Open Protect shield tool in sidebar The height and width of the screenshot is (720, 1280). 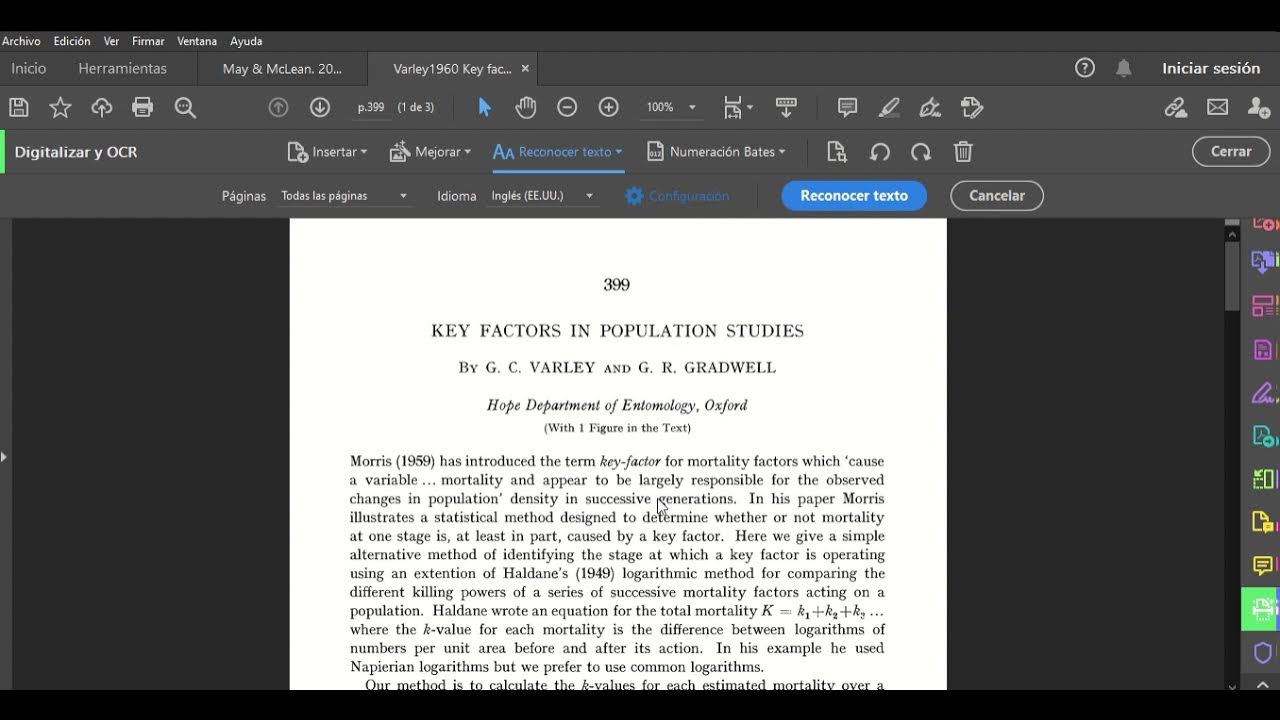pyautogui.click(x=1263, y=653)
